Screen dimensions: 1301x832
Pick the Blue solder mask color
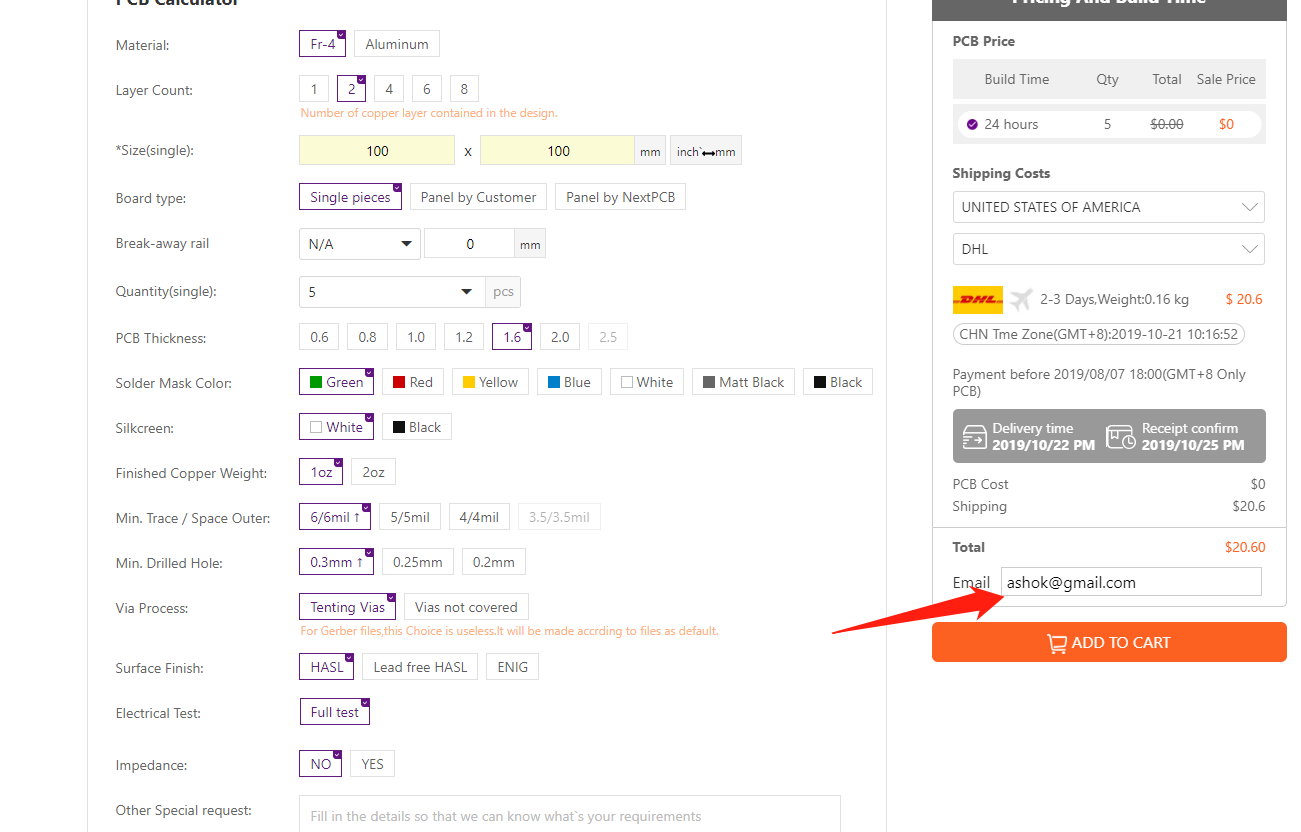(568, 382)
